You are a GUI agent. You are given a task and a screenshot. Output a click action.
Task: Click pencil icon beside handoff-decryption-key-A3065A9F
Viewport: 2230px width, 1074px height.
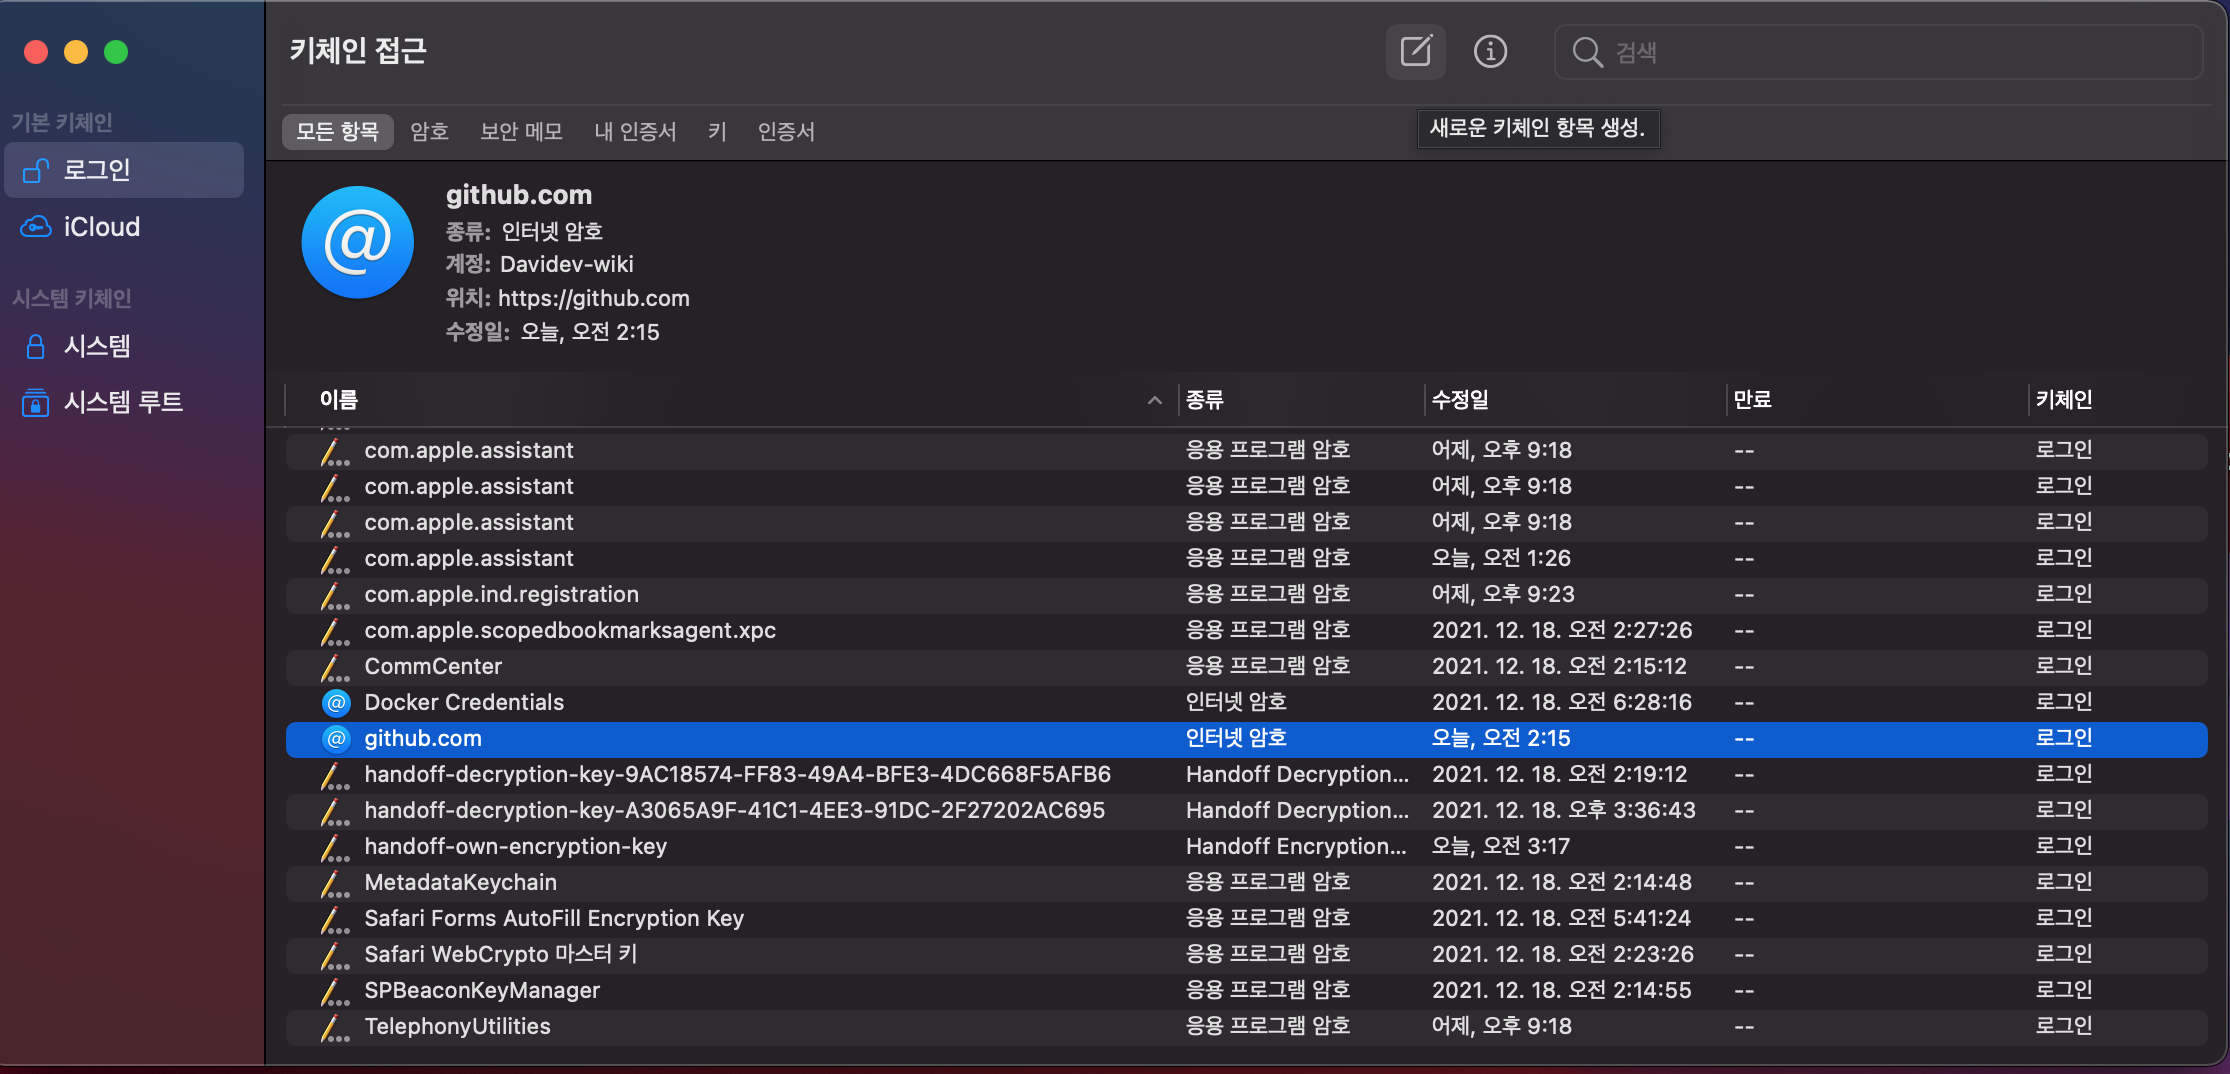click(335, 811)
